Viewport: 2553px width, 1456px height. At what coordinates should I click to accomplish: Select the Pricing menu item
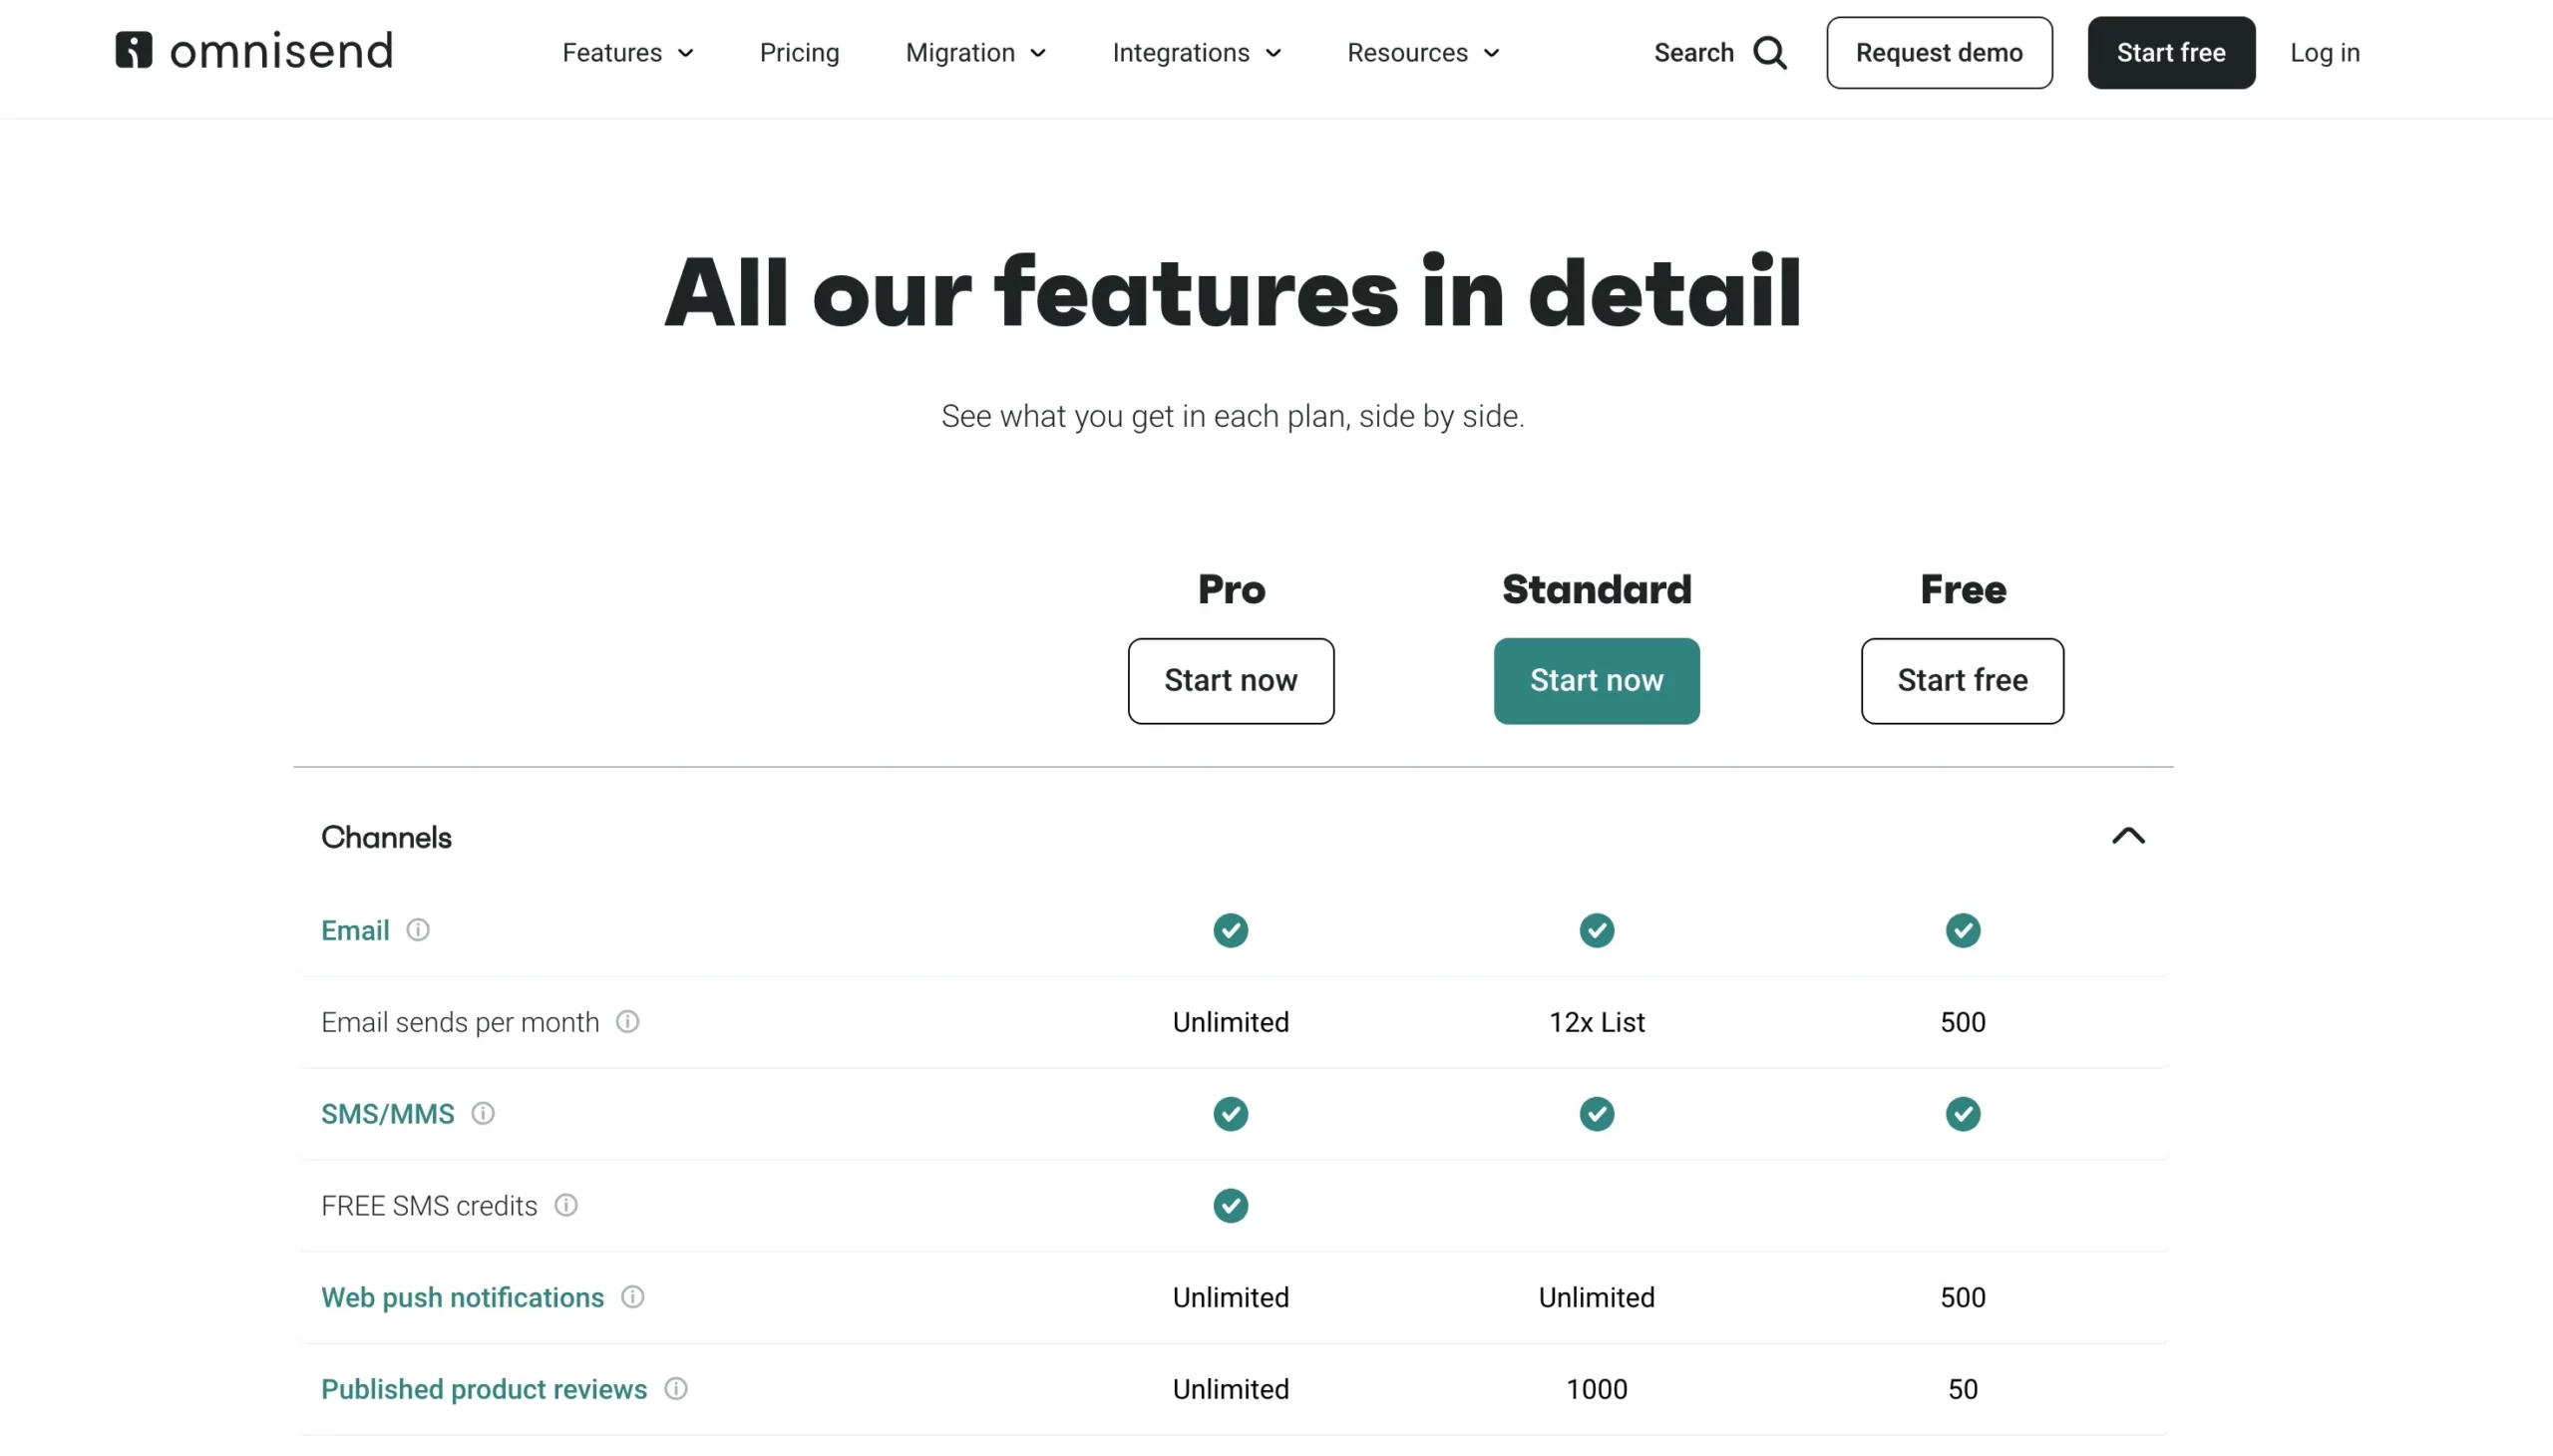tap(798, 51)
